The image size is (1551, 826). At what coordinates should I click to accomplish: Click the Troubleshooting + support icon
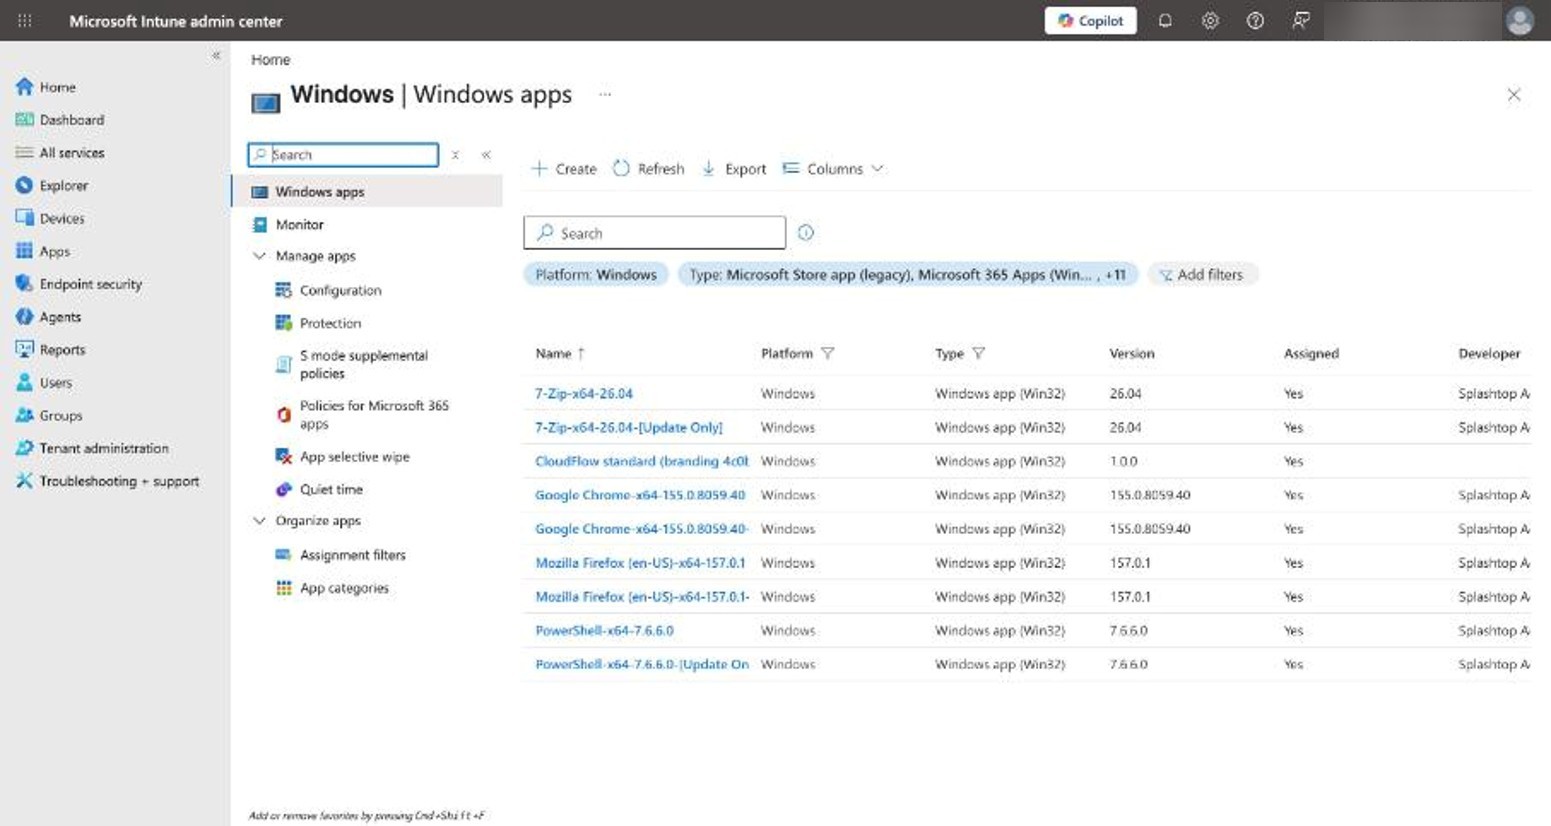point(24,481)
